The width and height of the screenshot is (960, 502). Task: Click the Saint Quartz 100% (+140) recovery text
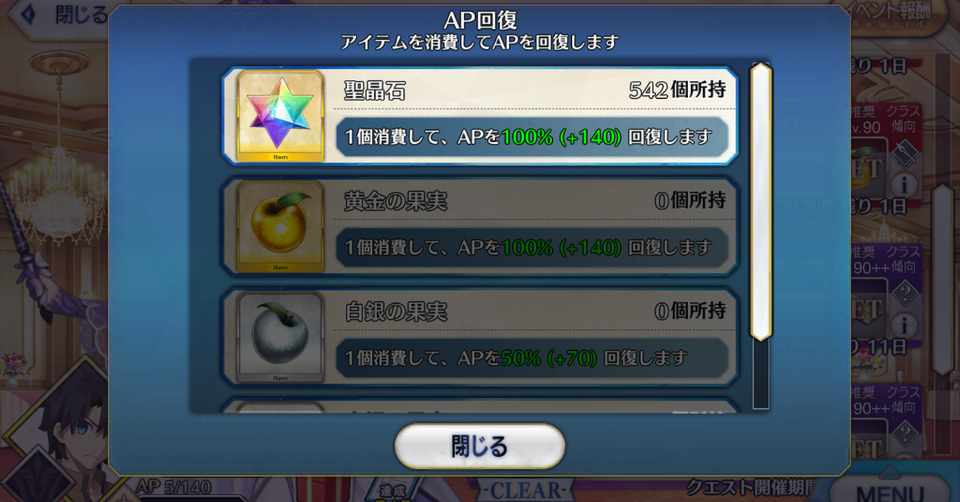561,137
